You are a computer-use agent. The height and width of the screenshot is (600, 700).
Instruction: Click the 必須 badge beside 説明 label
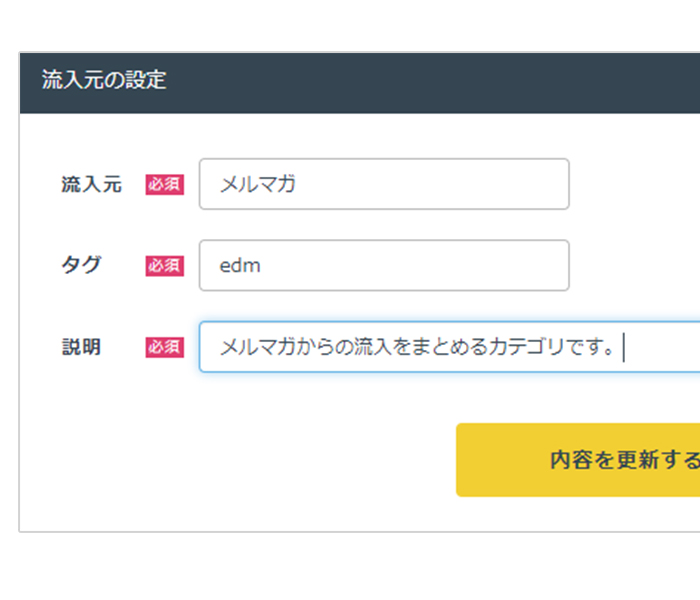coord(165,347)
